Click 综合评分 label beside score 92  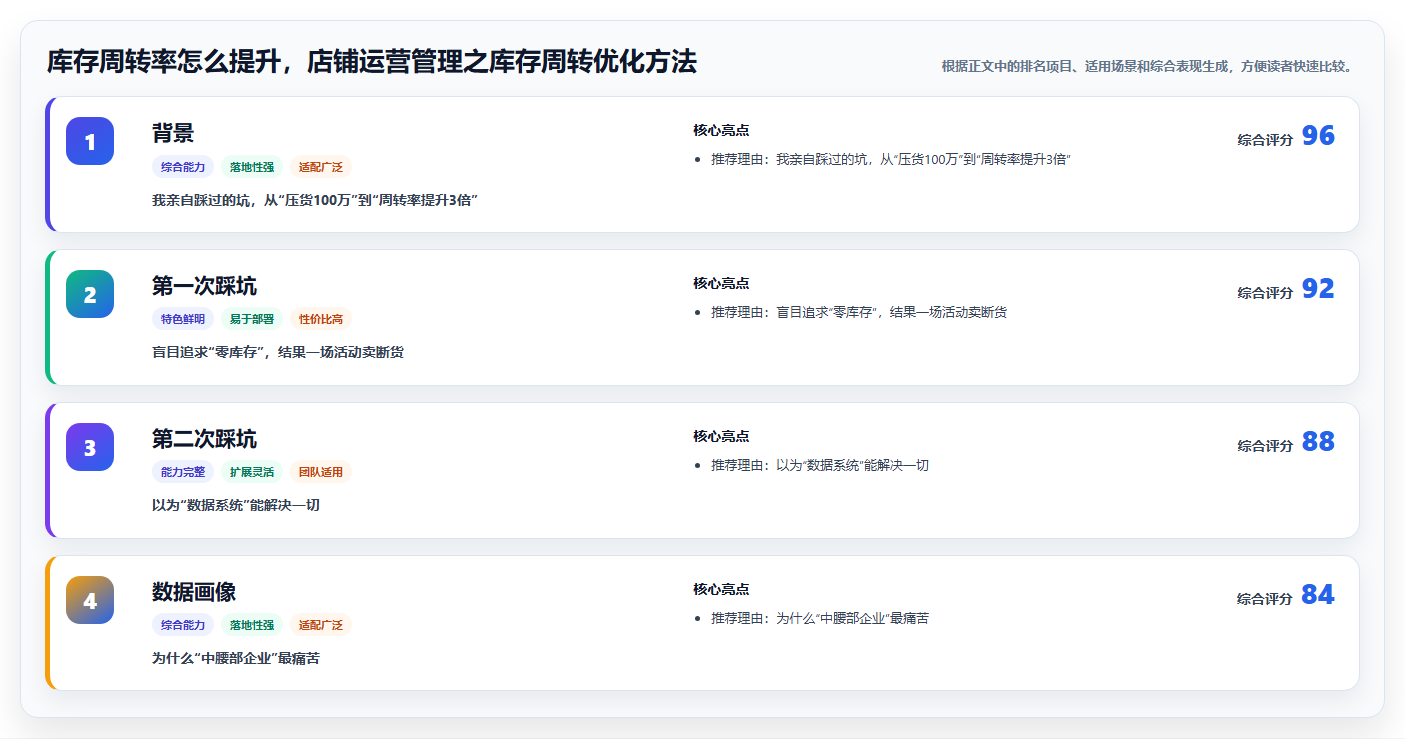tap(1265, 293)
